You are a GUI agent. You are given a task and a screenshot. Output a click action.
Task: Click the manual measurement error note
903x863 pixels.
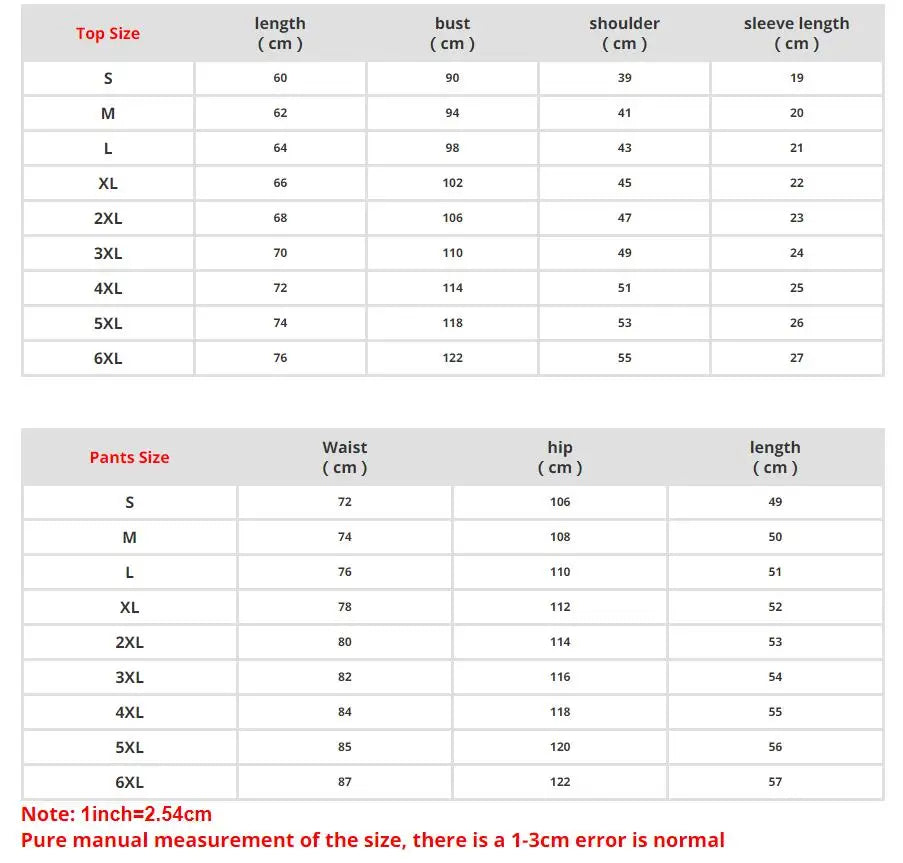click(373, 841)
